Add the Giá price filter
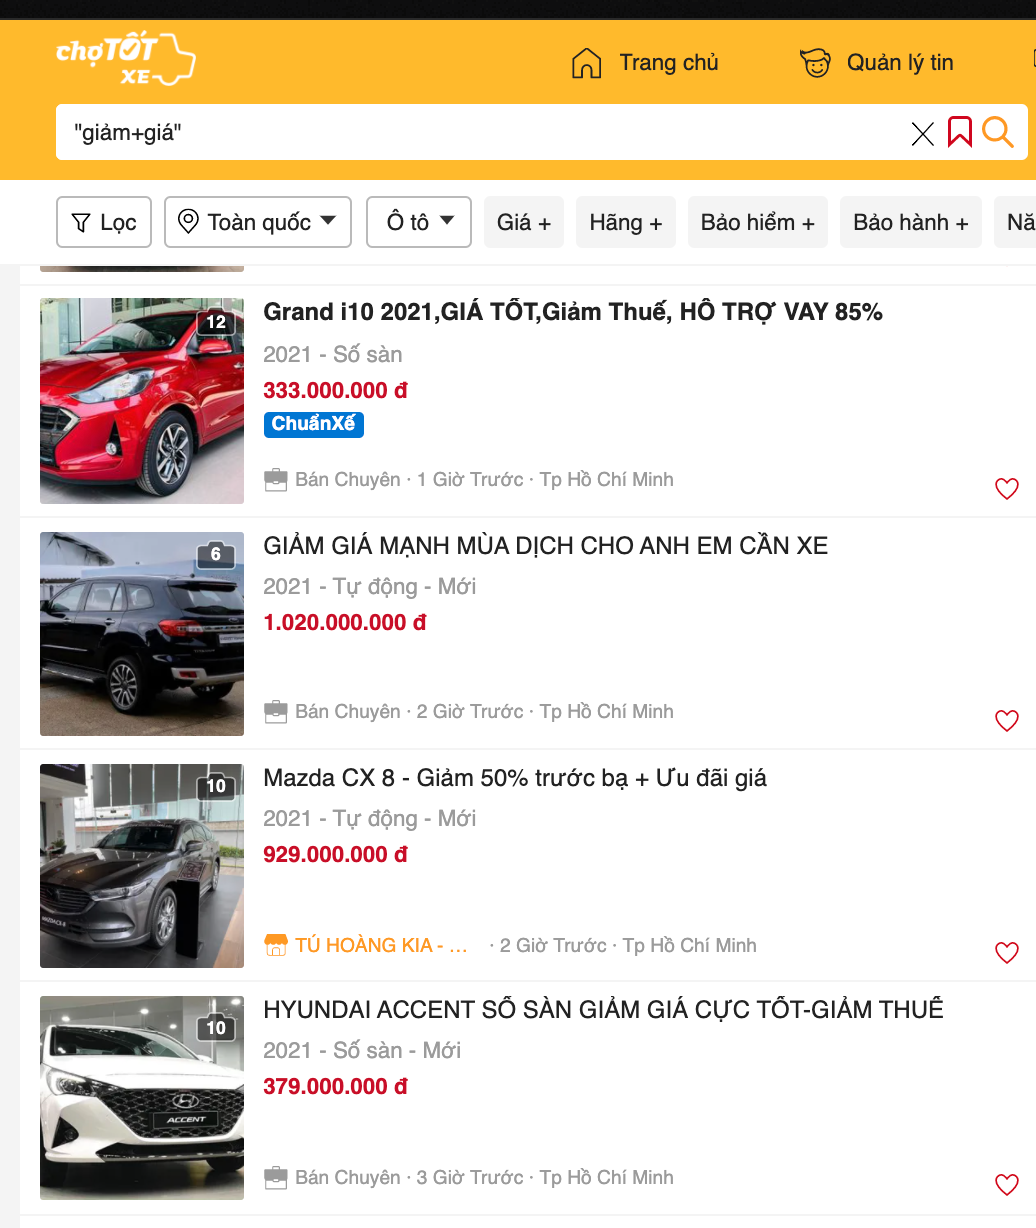Image resolution: width=1036 pixels, height=1228 pixels. pos(524,222)
